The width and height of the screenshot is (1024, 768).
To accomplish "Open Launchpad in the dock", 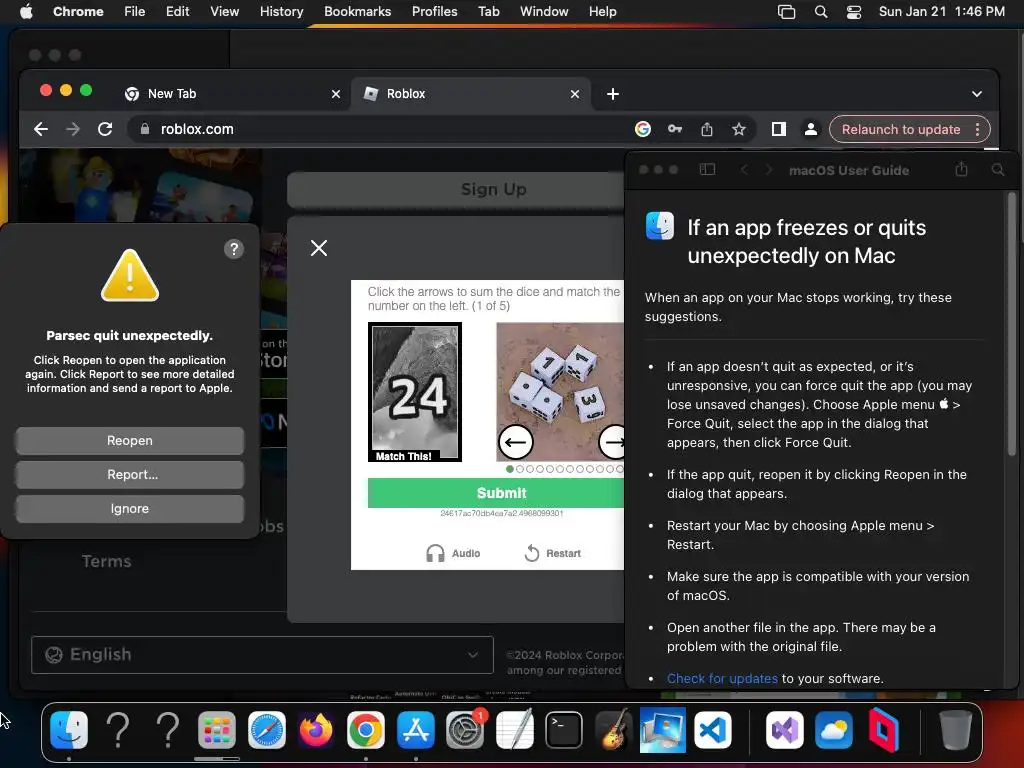I will 217,729.
